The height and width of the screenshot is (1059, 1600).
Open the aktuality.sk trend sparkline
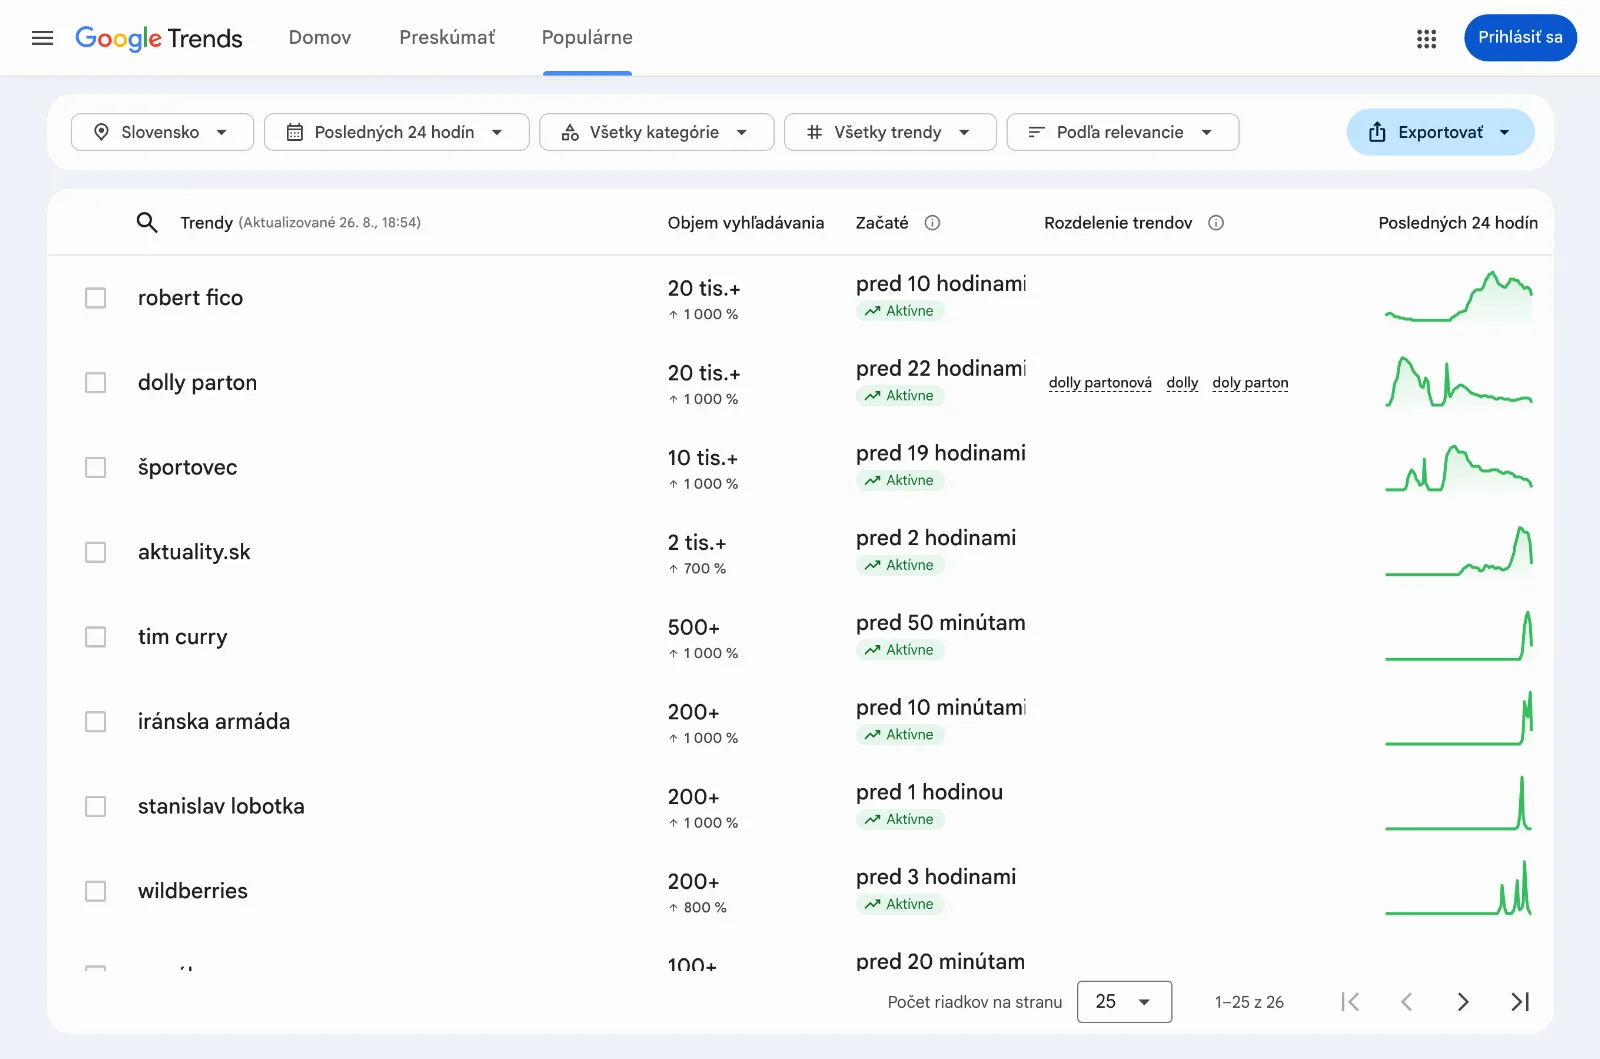click(x=1458, y=551)
